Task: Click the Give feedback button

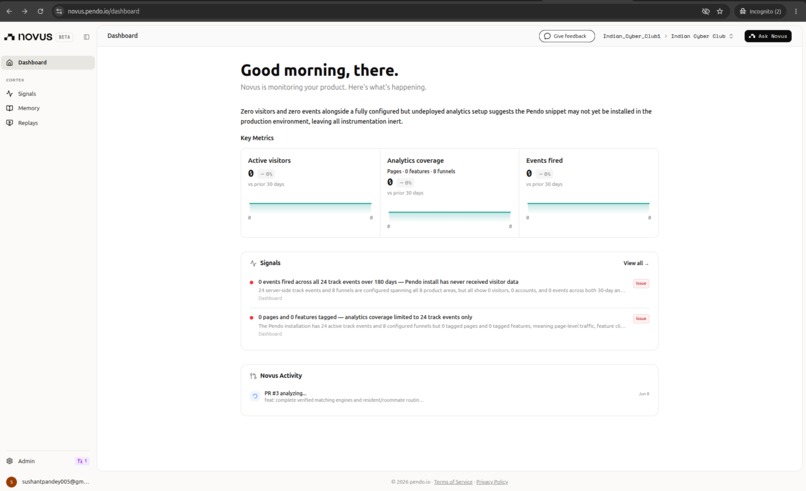Action: (x=566, y=36)
